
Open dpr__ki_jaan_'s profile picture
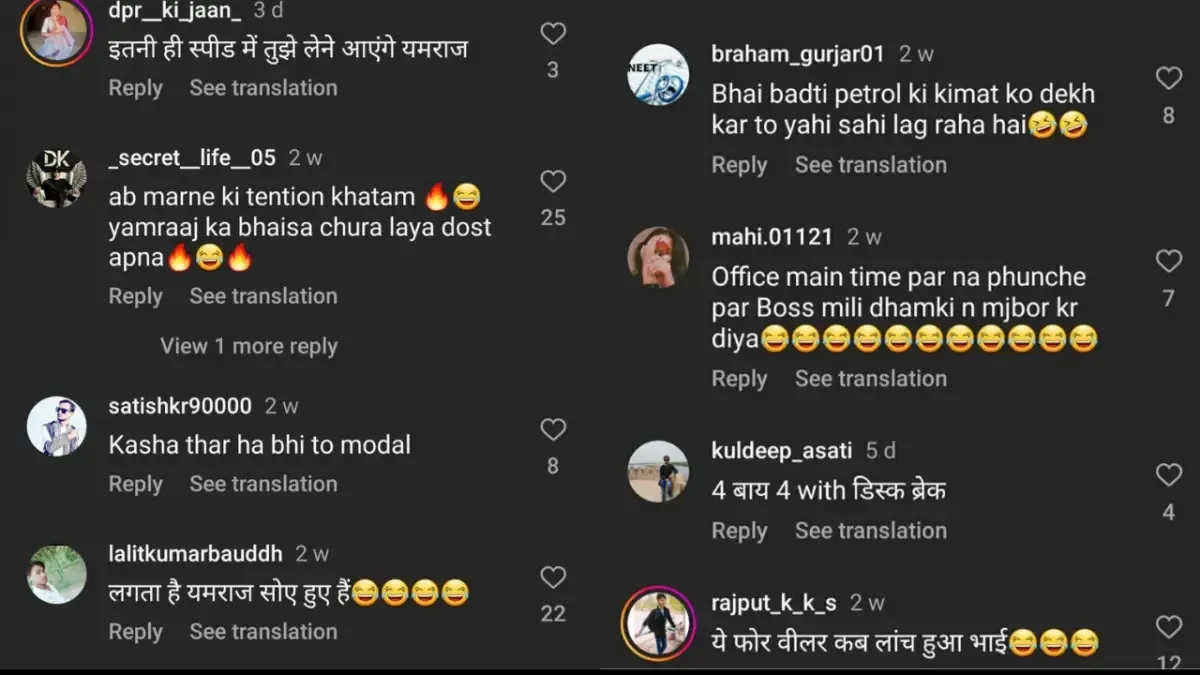[56, 32]
